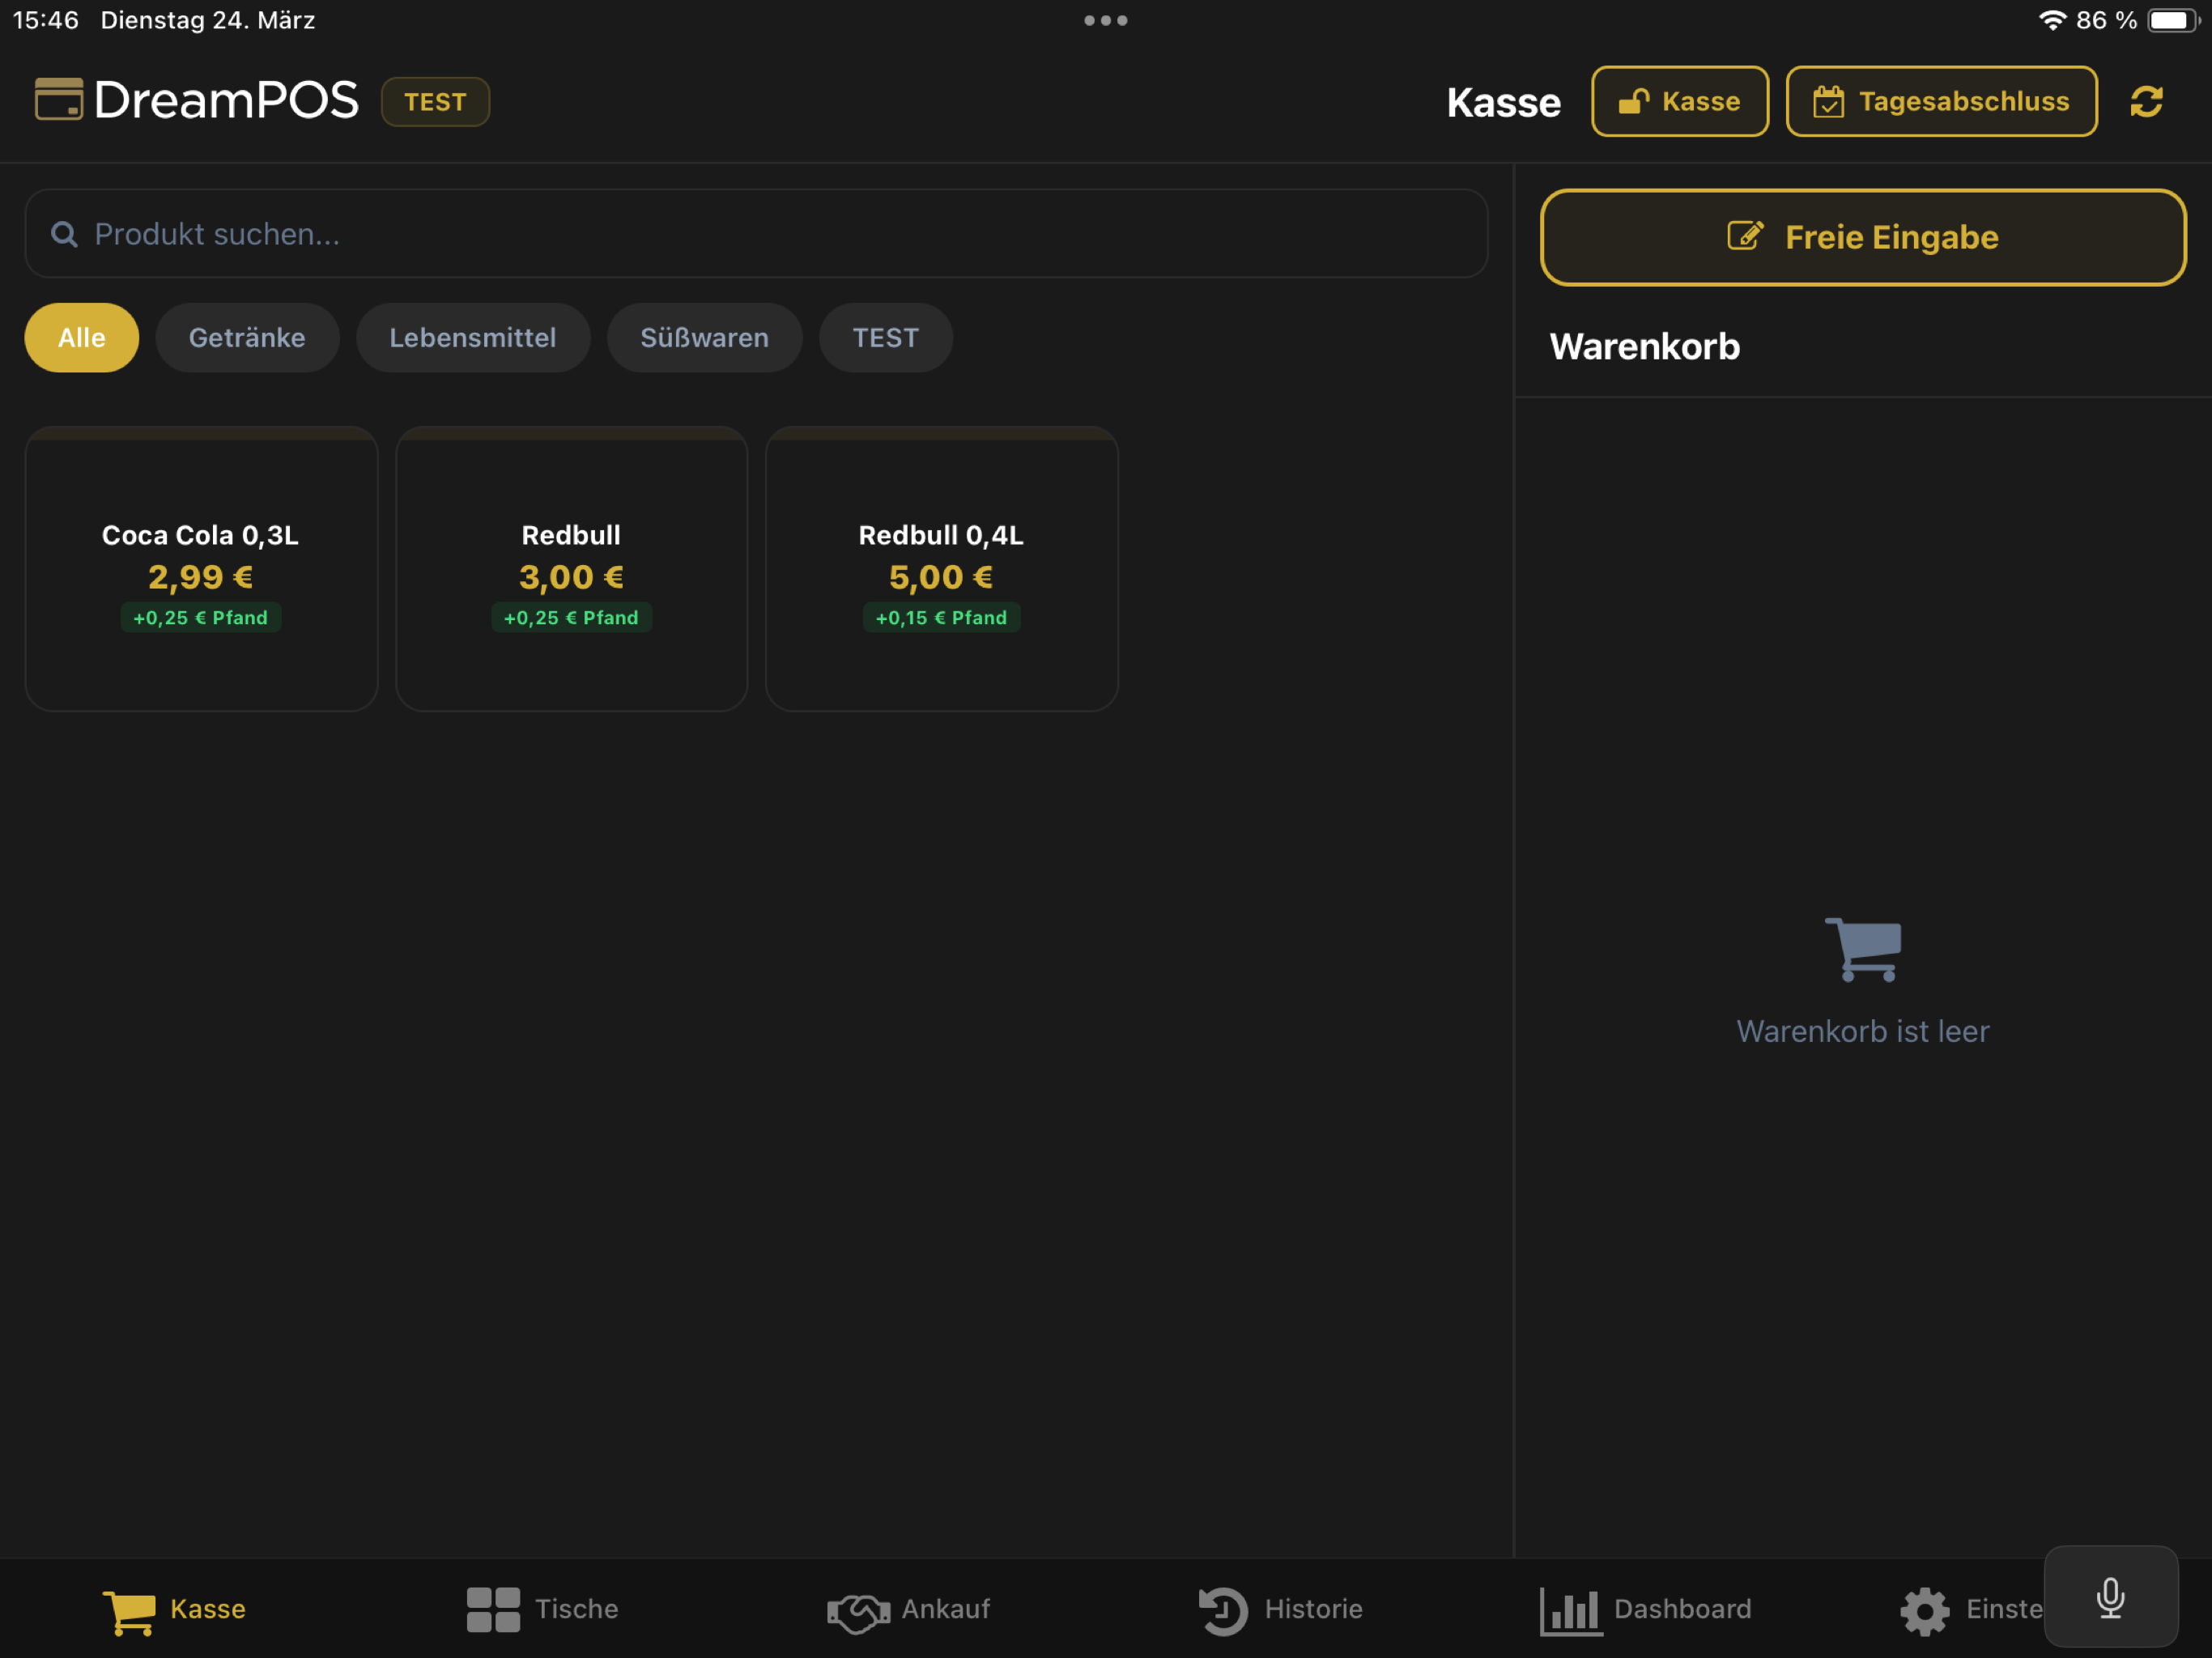Add Redbull 3,00 € product to cart

[x=571, y=569]
